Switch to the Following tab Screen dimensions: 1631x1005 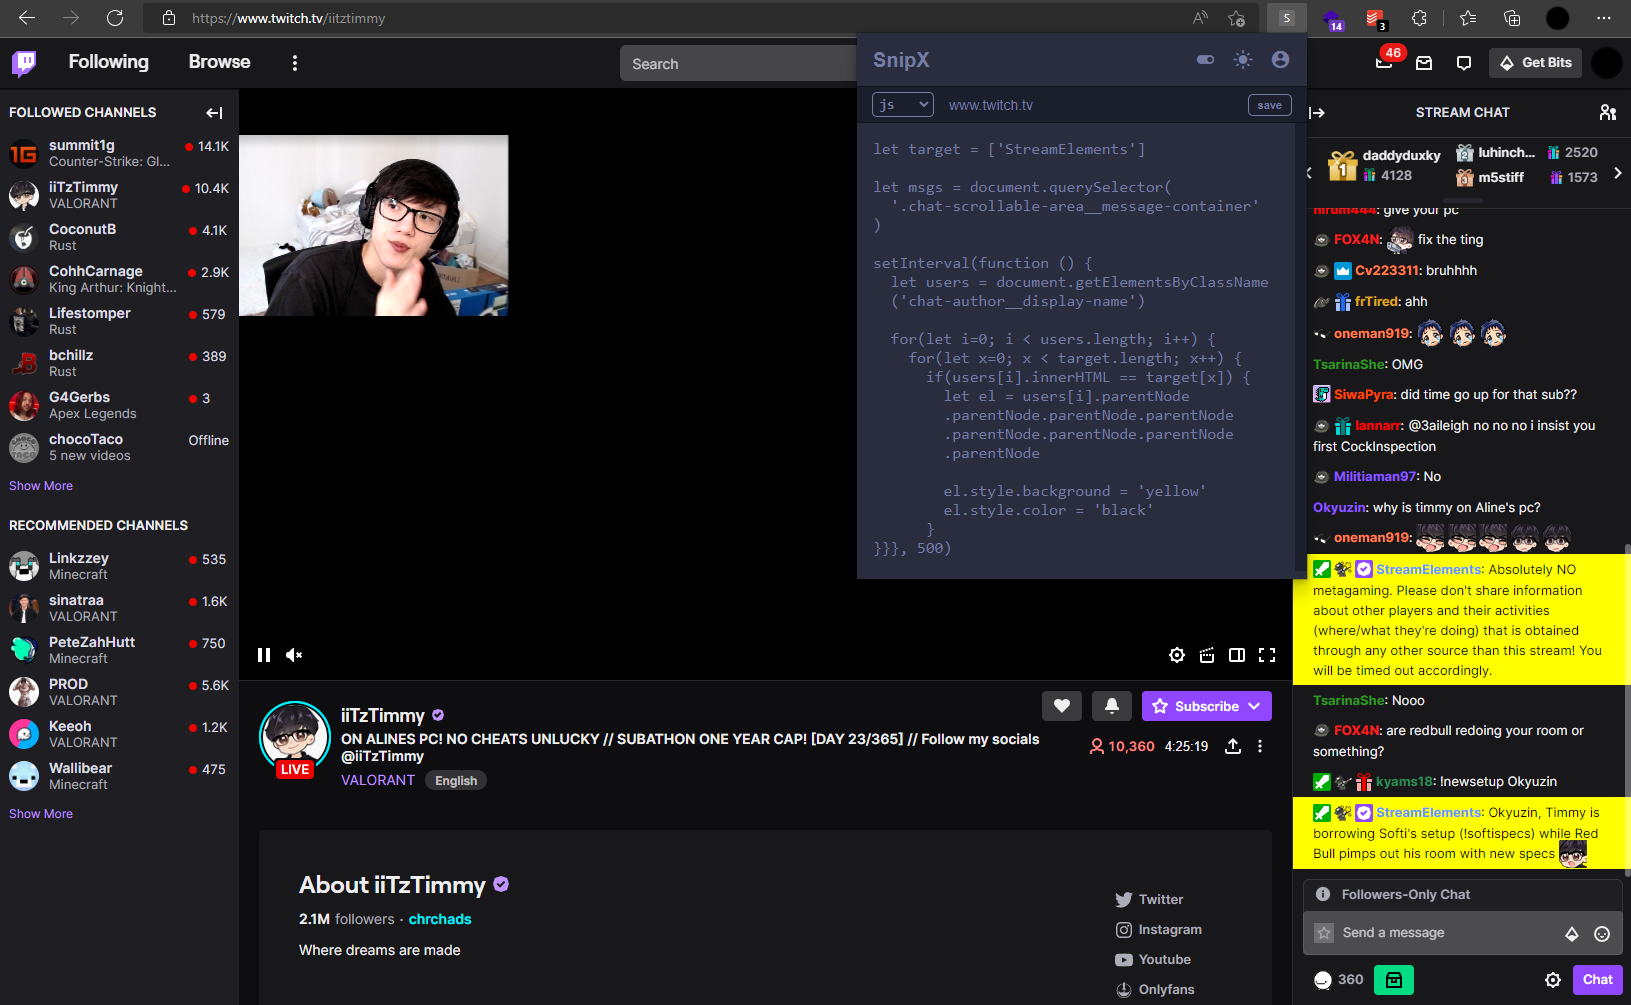[x=109, y=62]
